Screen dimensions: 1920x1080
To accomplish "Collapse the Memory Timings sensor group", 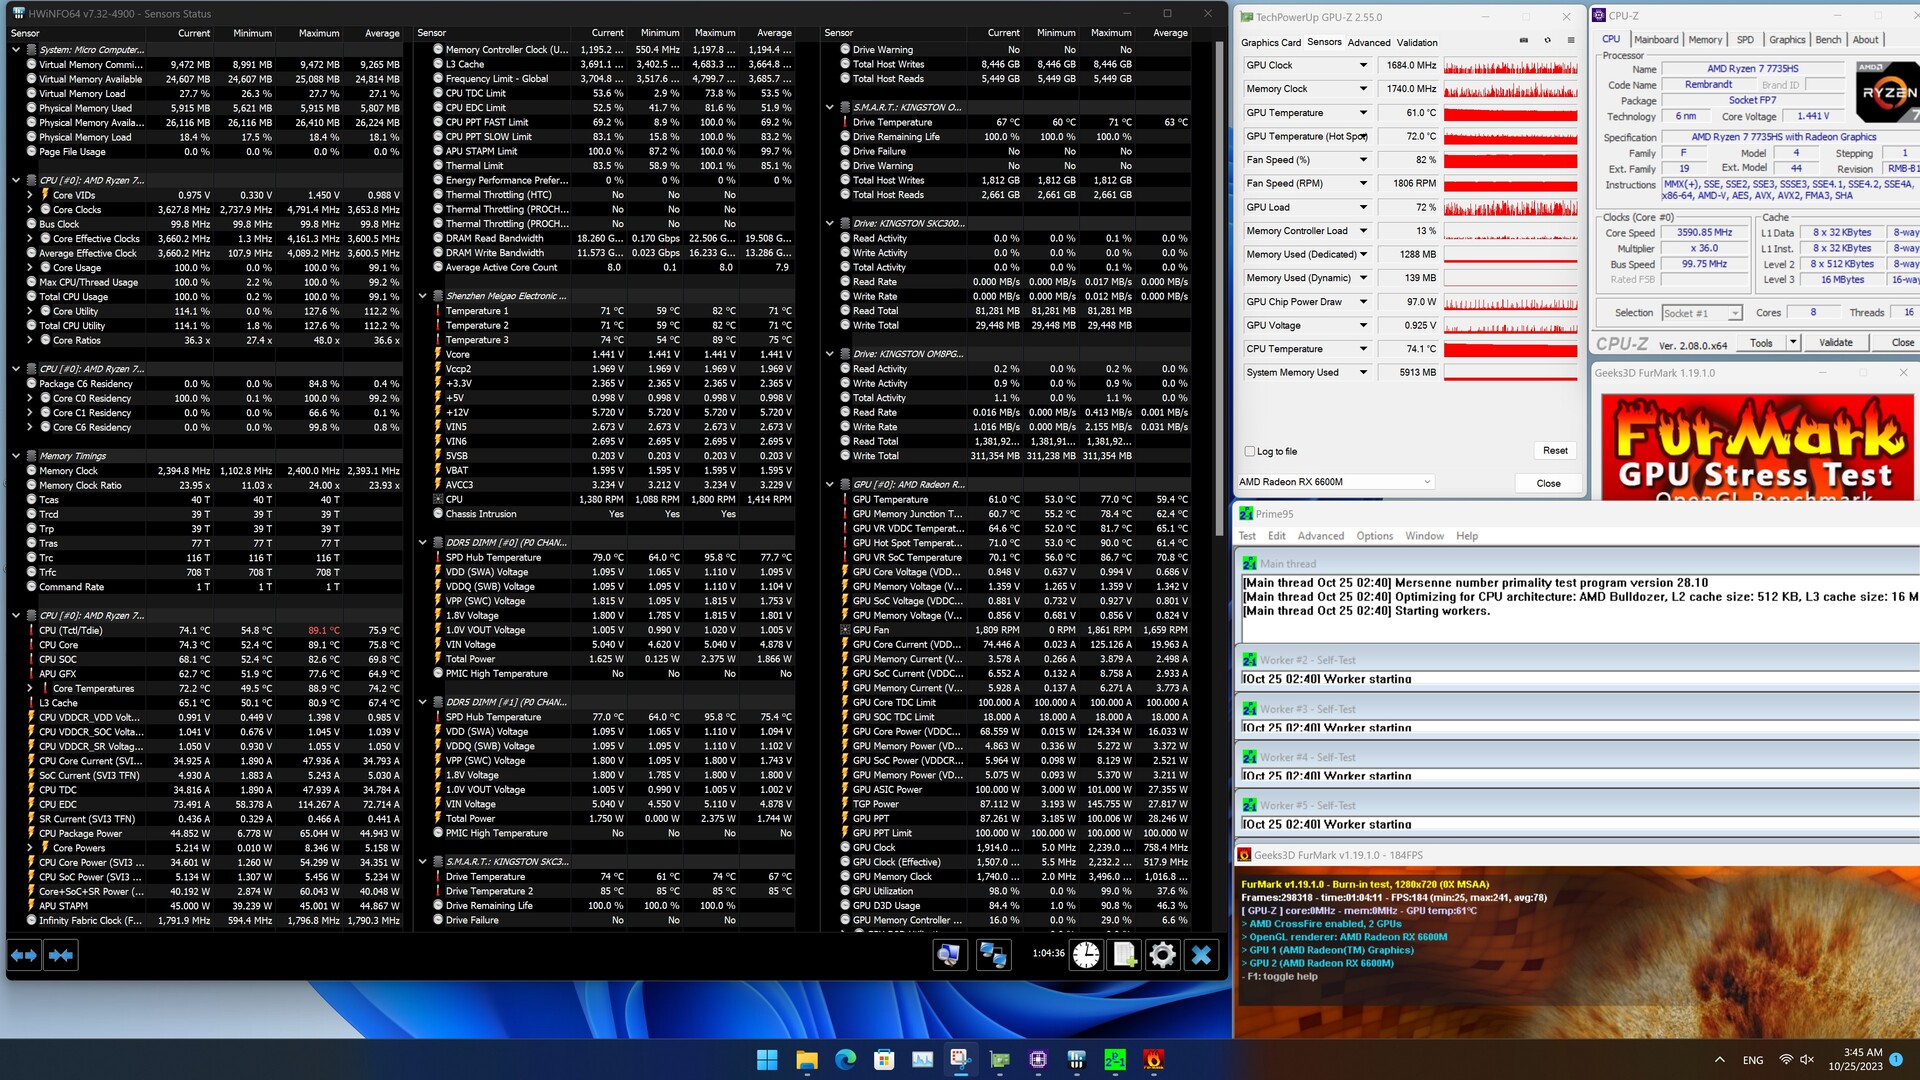I will [x=16, y=456].
